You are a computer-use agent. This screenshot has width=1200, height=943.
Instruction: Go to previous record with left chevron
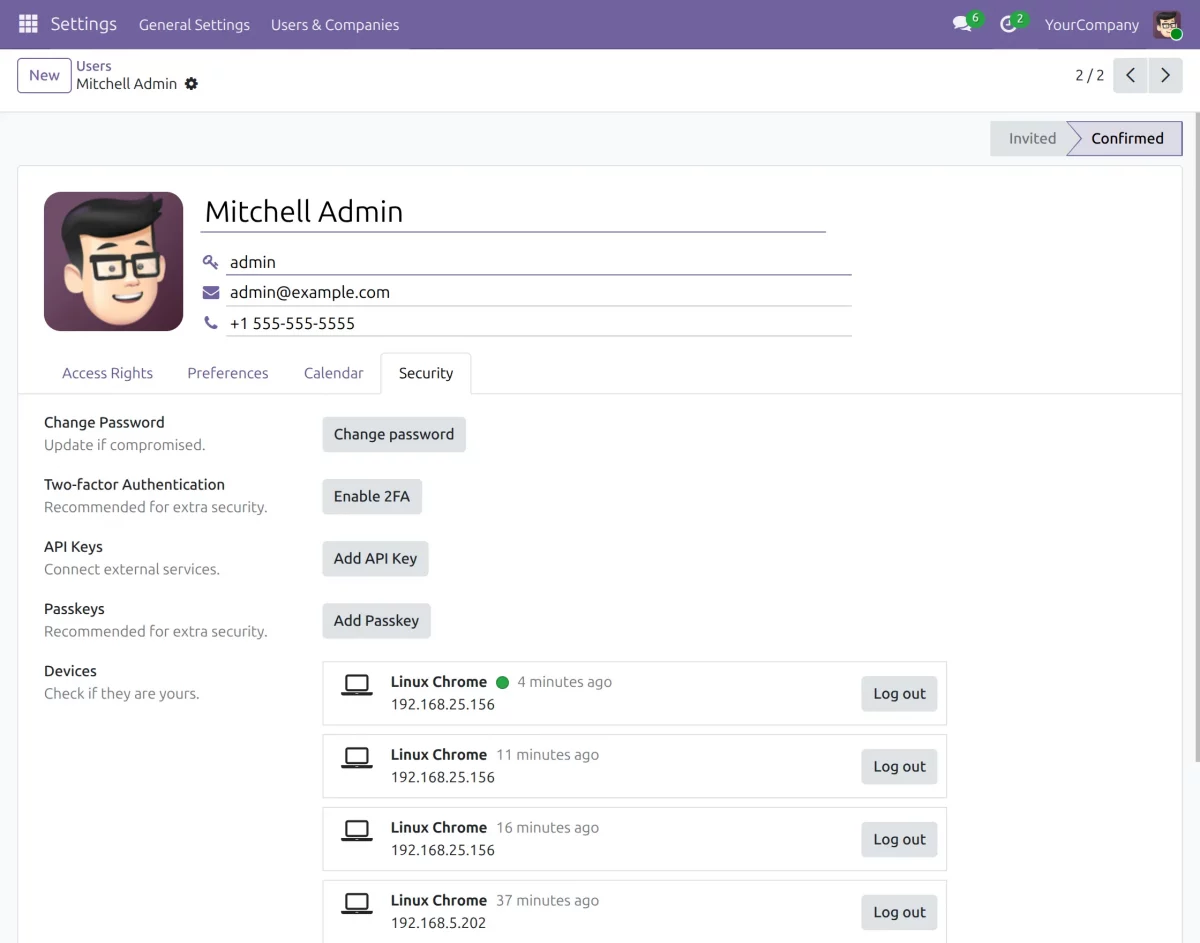click(1130, 75)
